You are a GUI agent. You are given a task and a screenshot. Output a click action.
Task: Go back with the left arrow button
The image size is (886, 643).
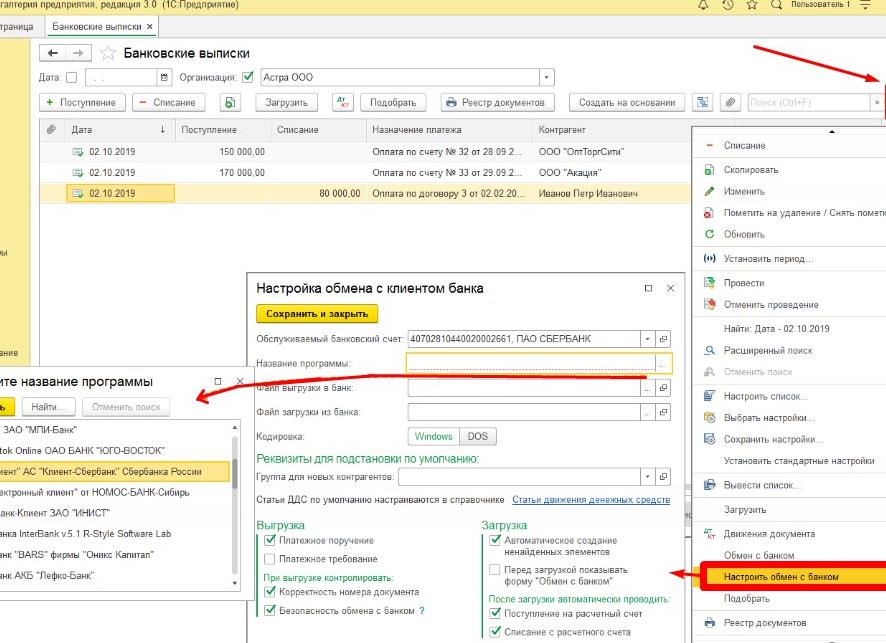tap(53, 53)
